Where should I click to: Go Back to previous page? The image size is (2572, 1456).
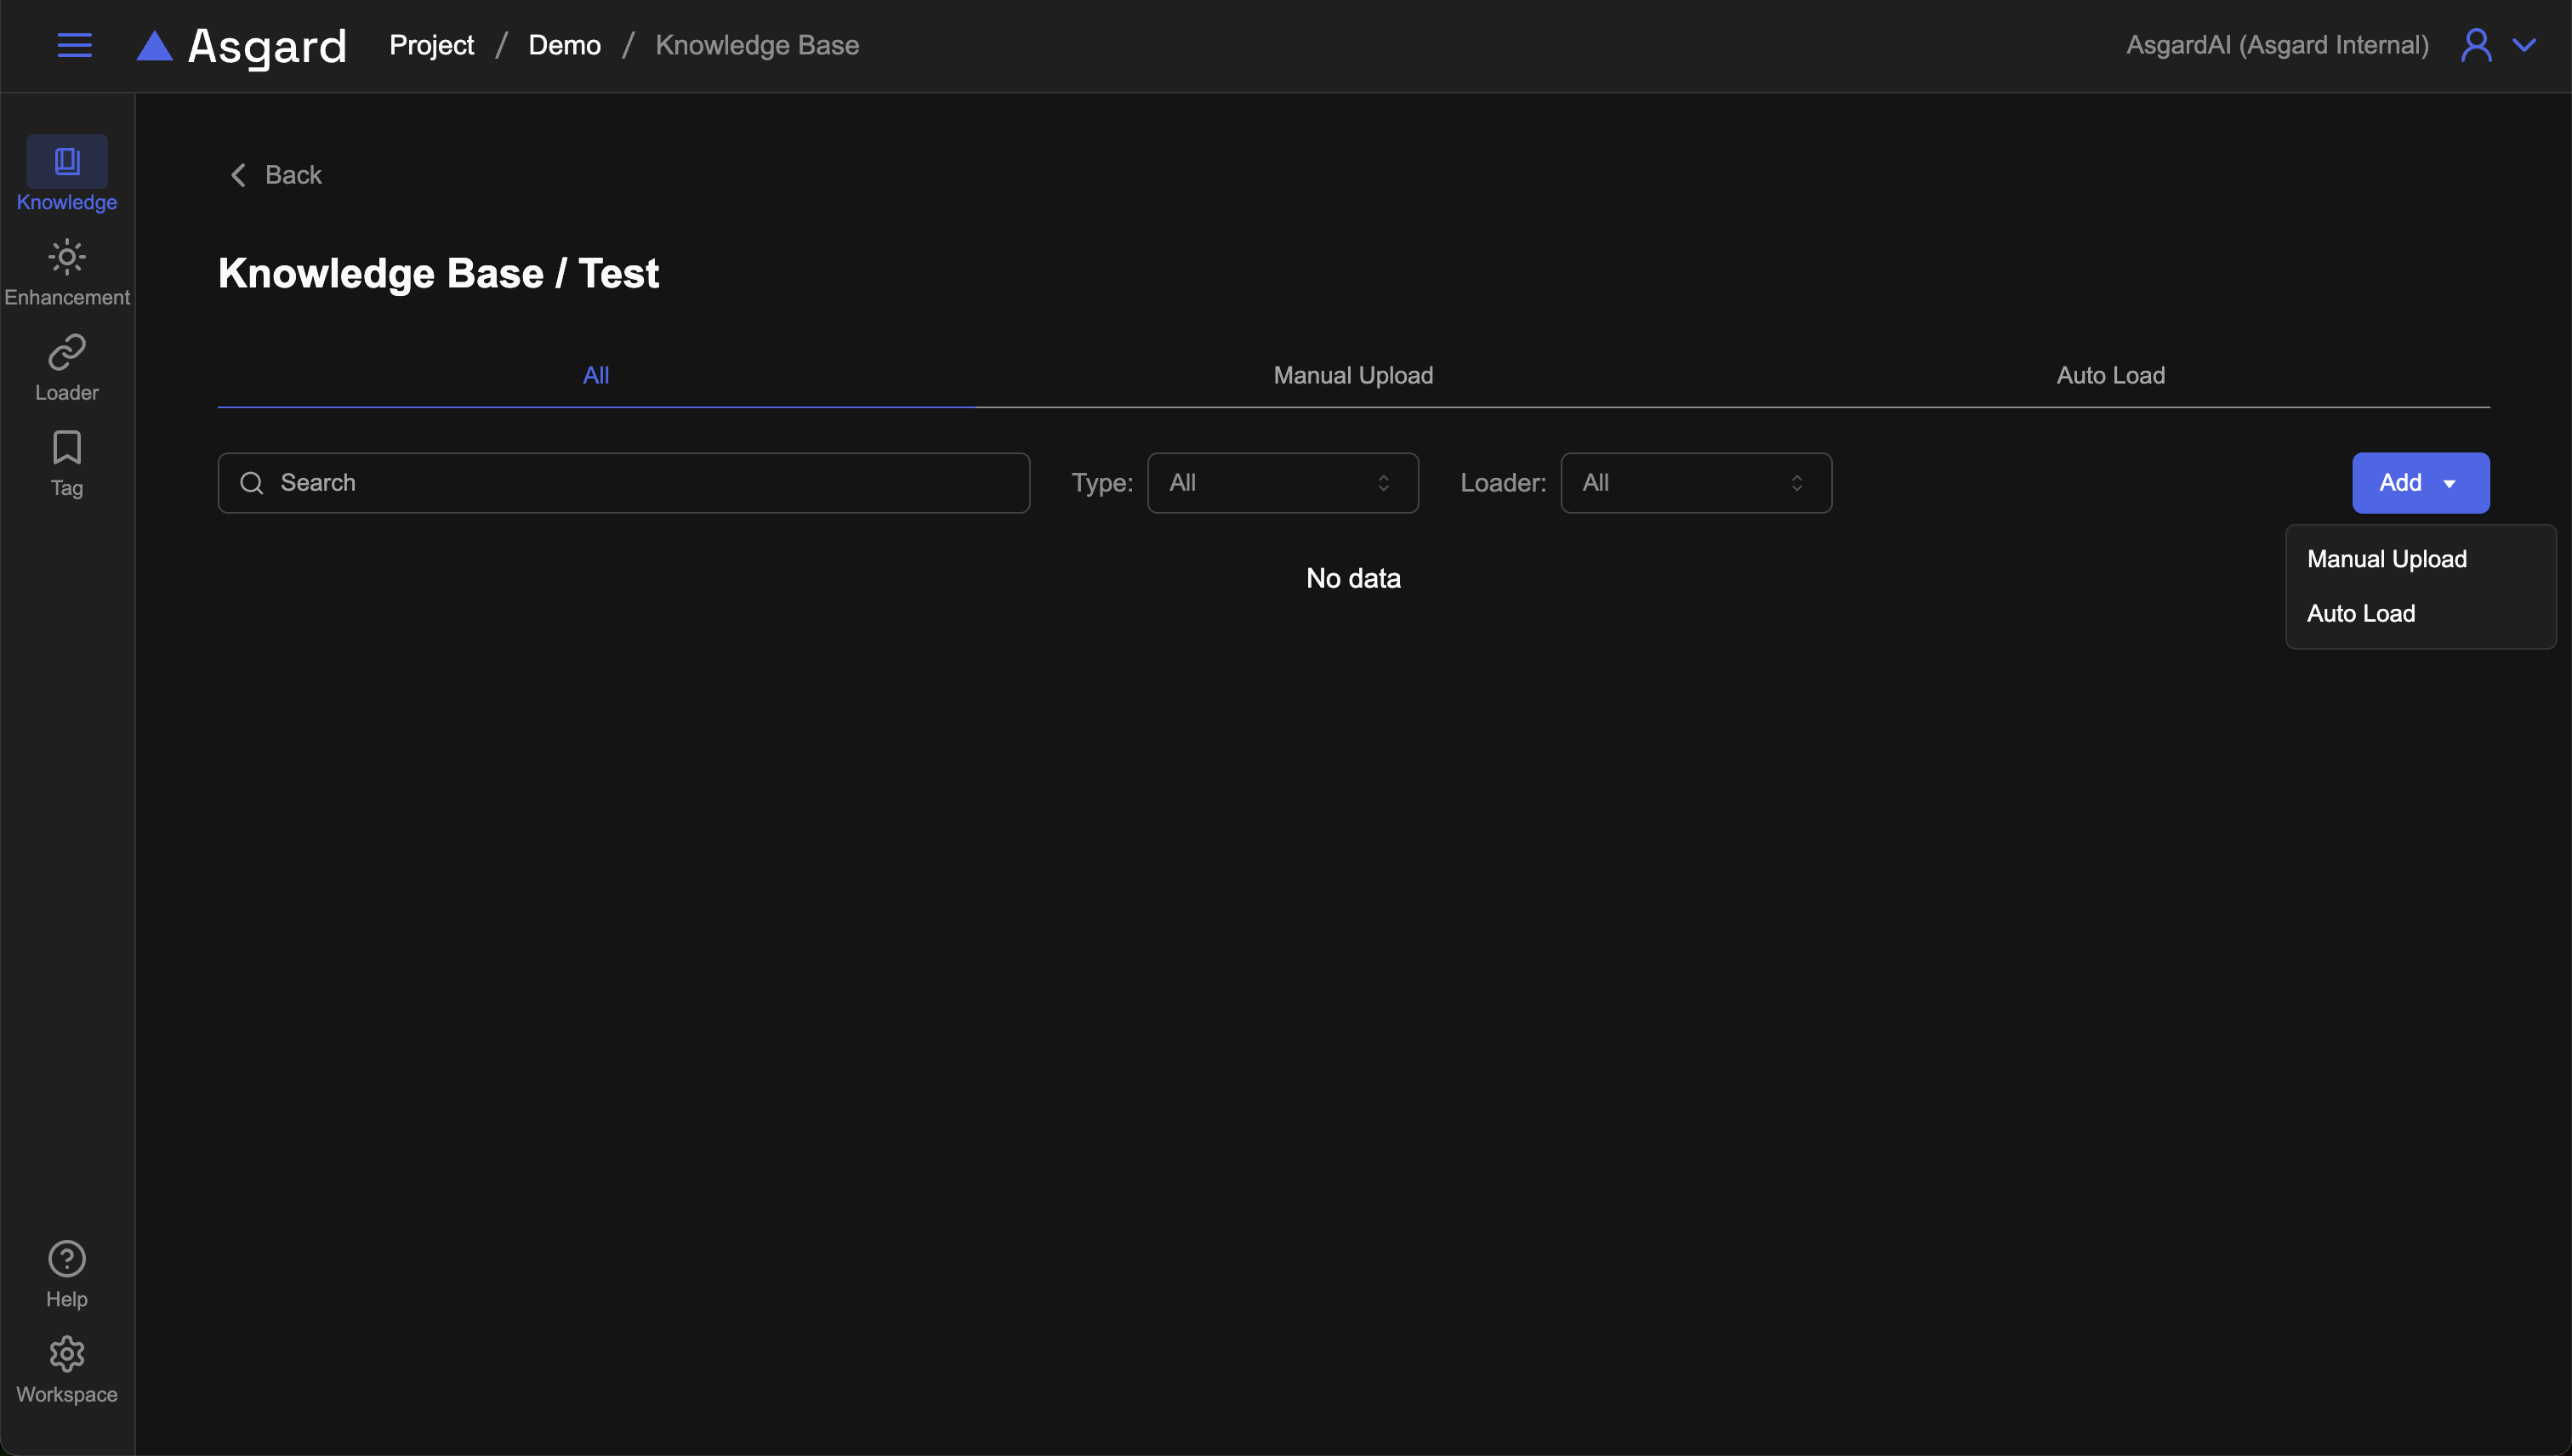pyautogui.click(x=276, y=175)
